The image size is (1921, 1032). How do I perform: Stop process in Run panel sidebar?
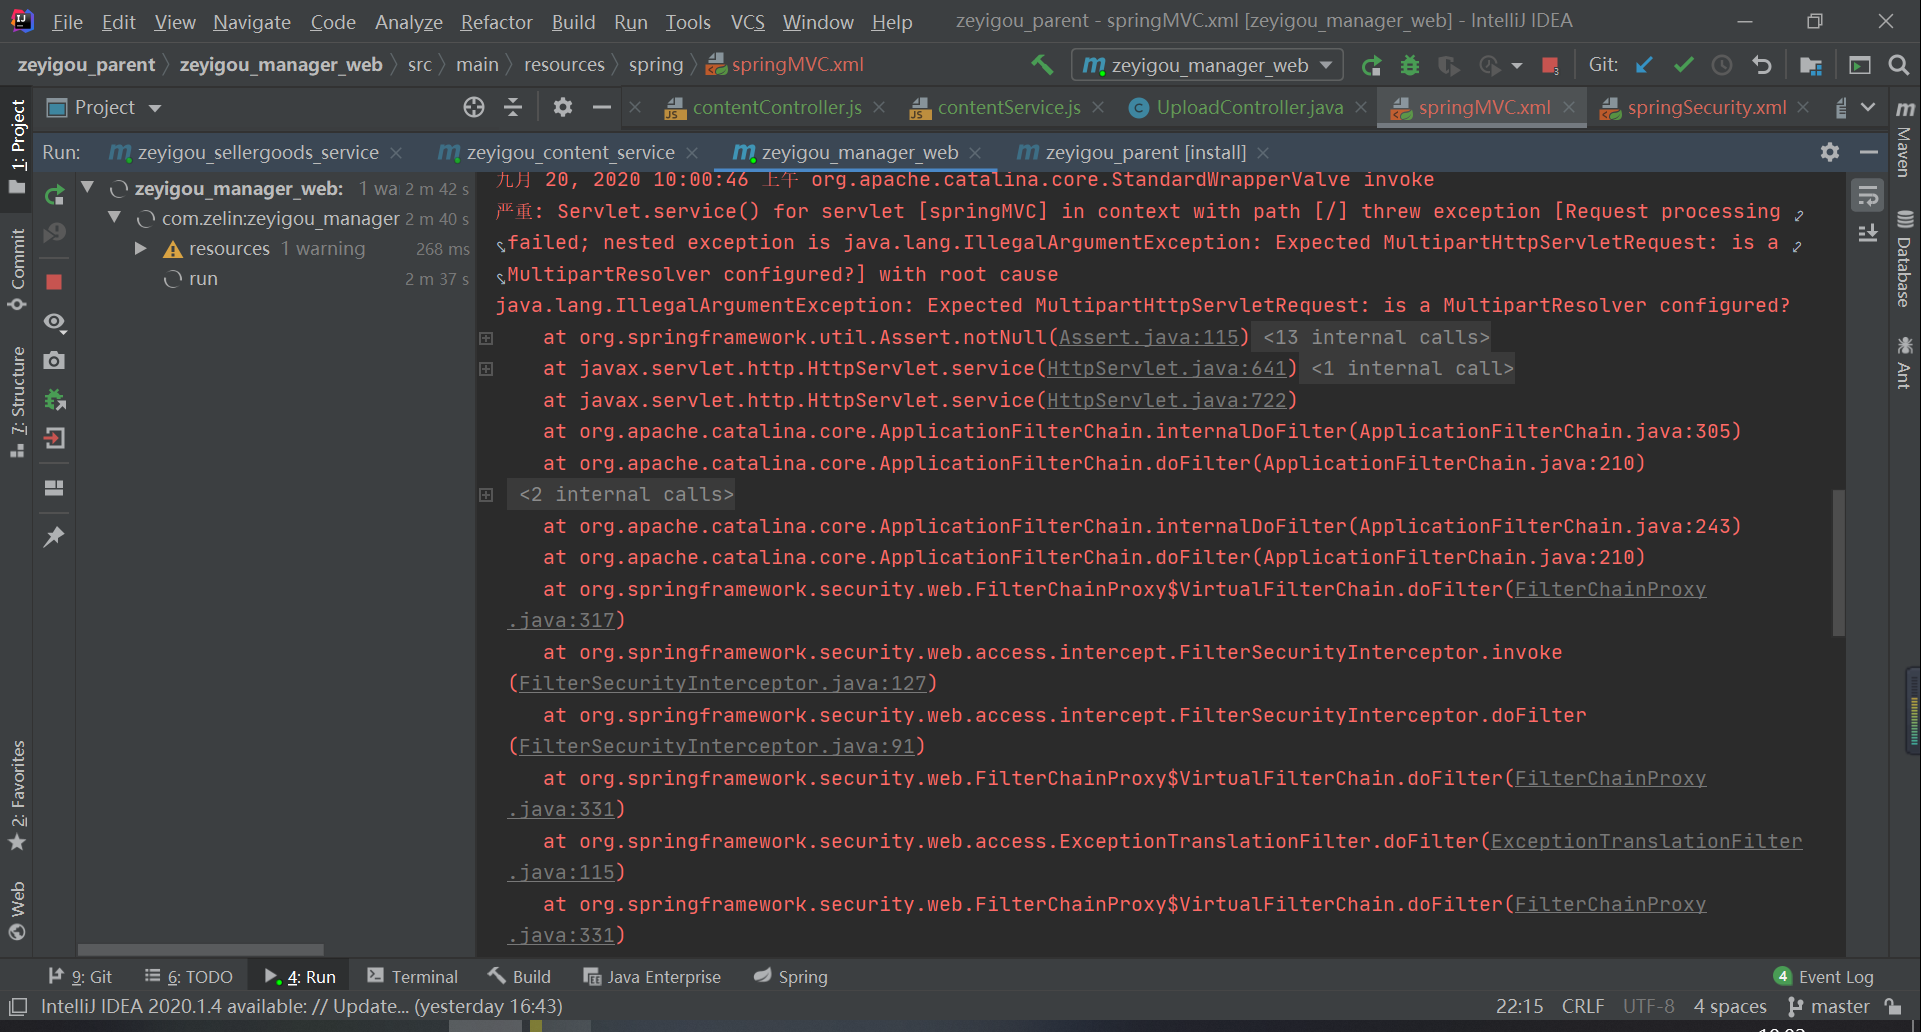point(55,282)
